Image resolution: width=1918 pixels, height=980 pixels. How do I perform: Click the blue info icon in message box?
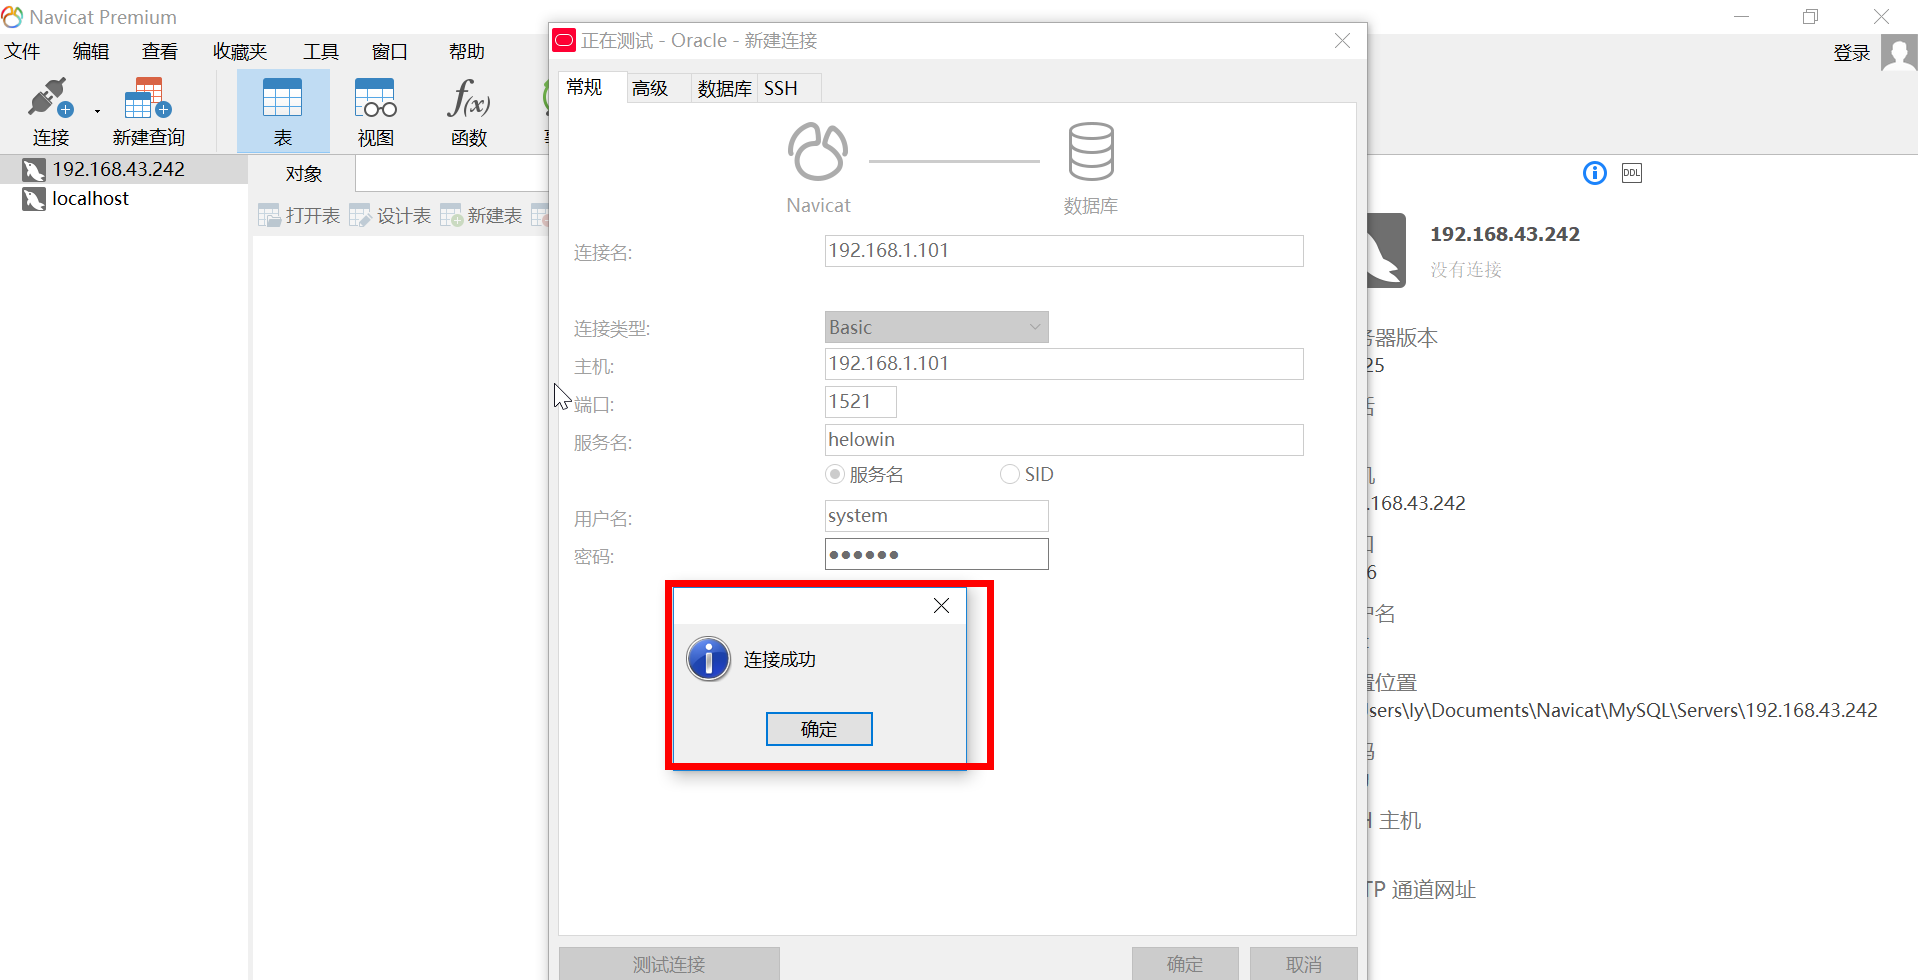pyautogui.click(x=709, y=659)
